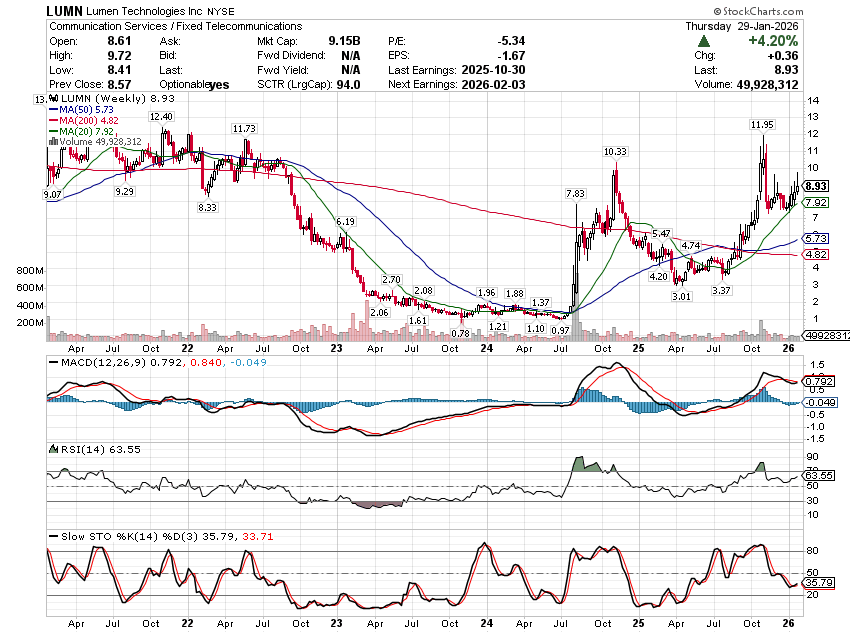Click the volume bars icon in legend
This screenshot has height=633, width=850.
tap(54, 141)
